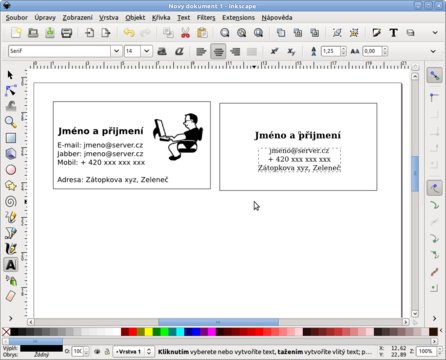
Task: Toggle snapping enable button
Action: tap(434, 75)
